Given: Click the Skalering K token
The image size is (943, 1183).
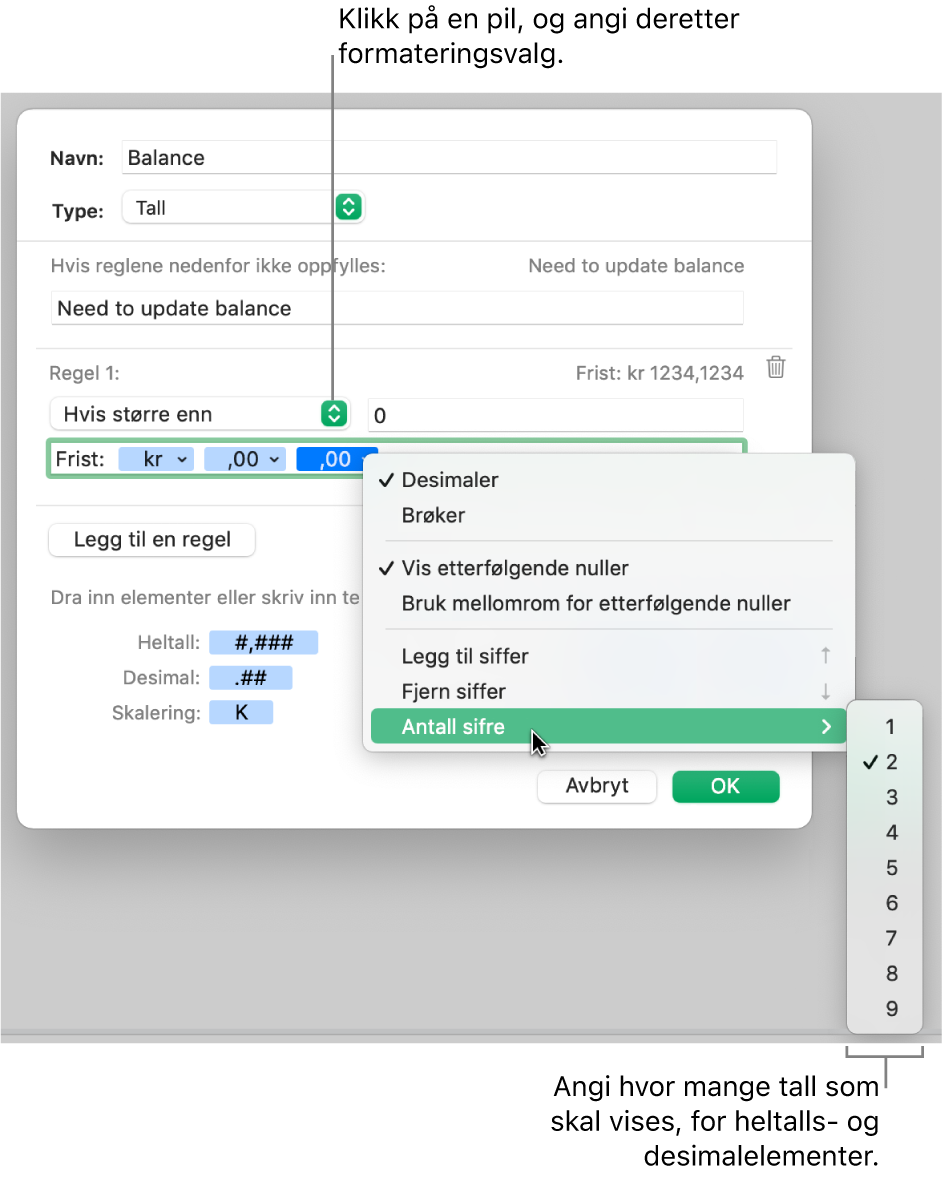Looking at the screenshot, I should [241, 712].
